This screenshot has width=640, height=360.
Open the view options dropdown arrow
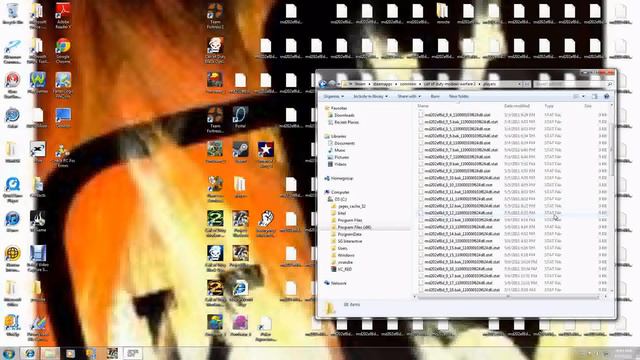coord(583,96)
